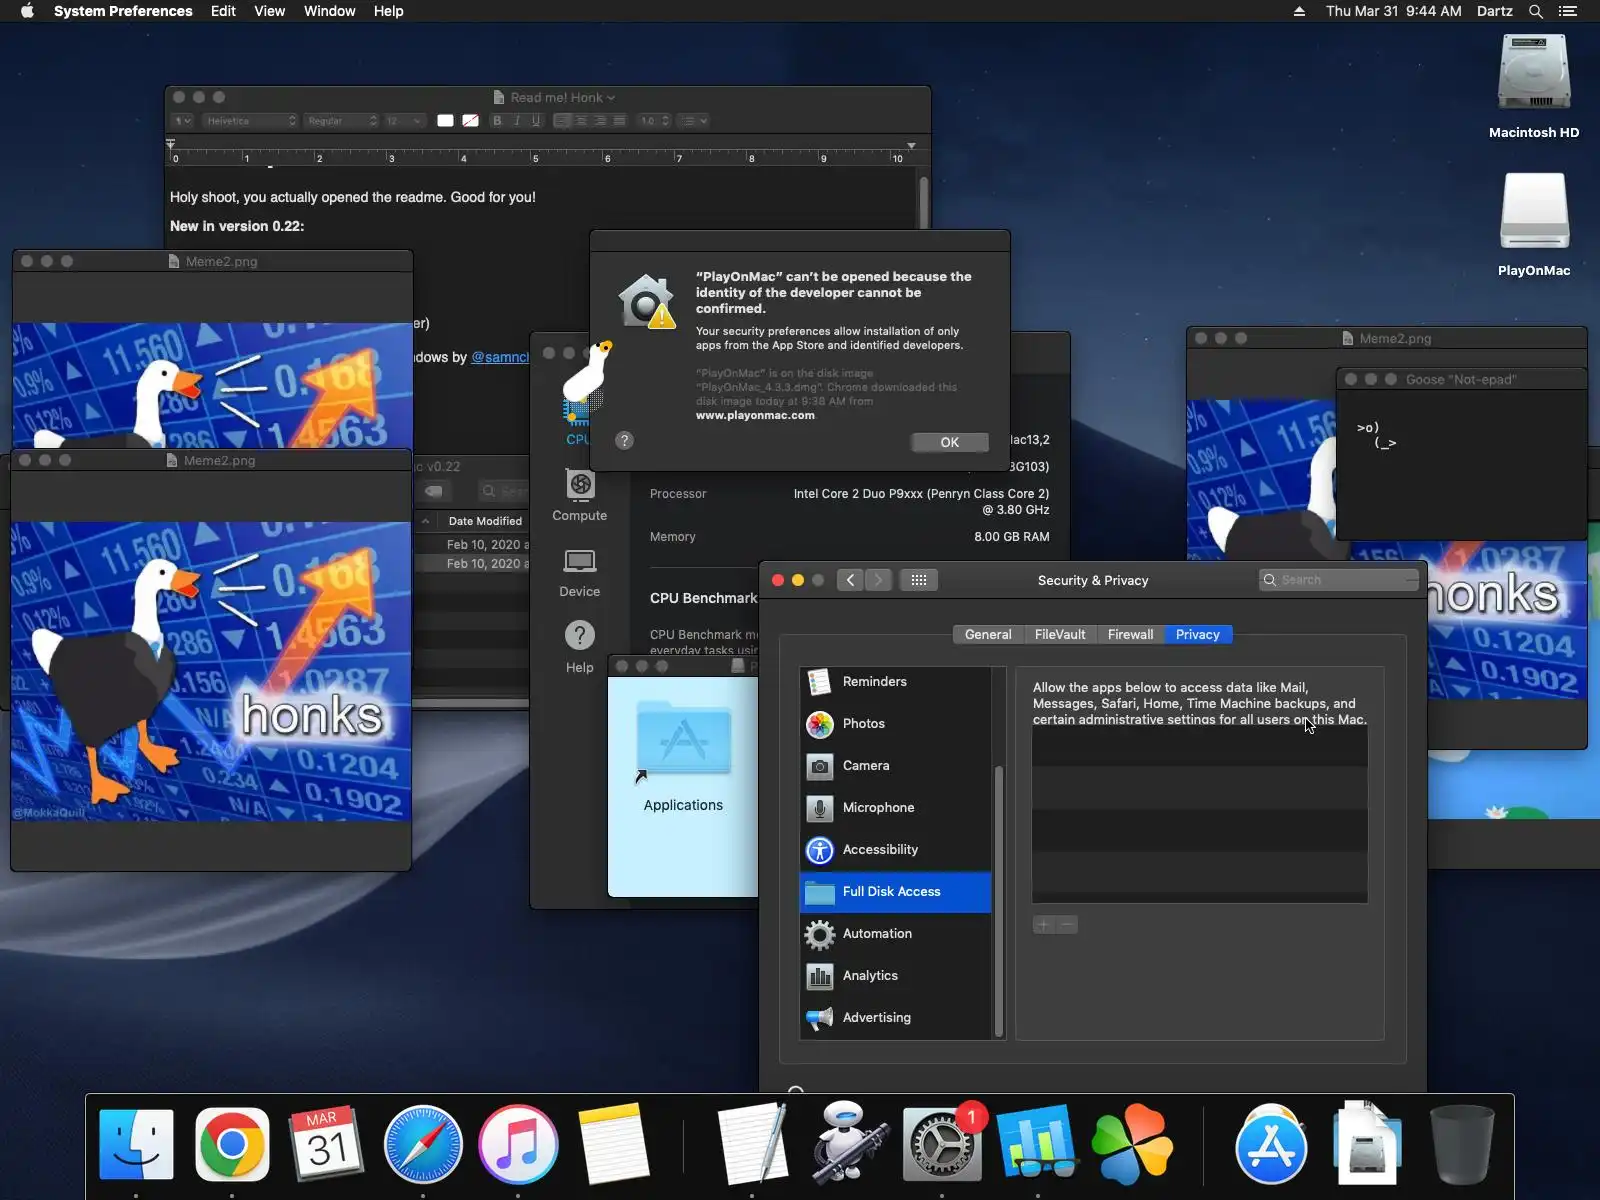Click OK in the PlayOnMac alert
This screenshot has height=1200, width=1600.
pyautogui.click(x=950, y=442)
